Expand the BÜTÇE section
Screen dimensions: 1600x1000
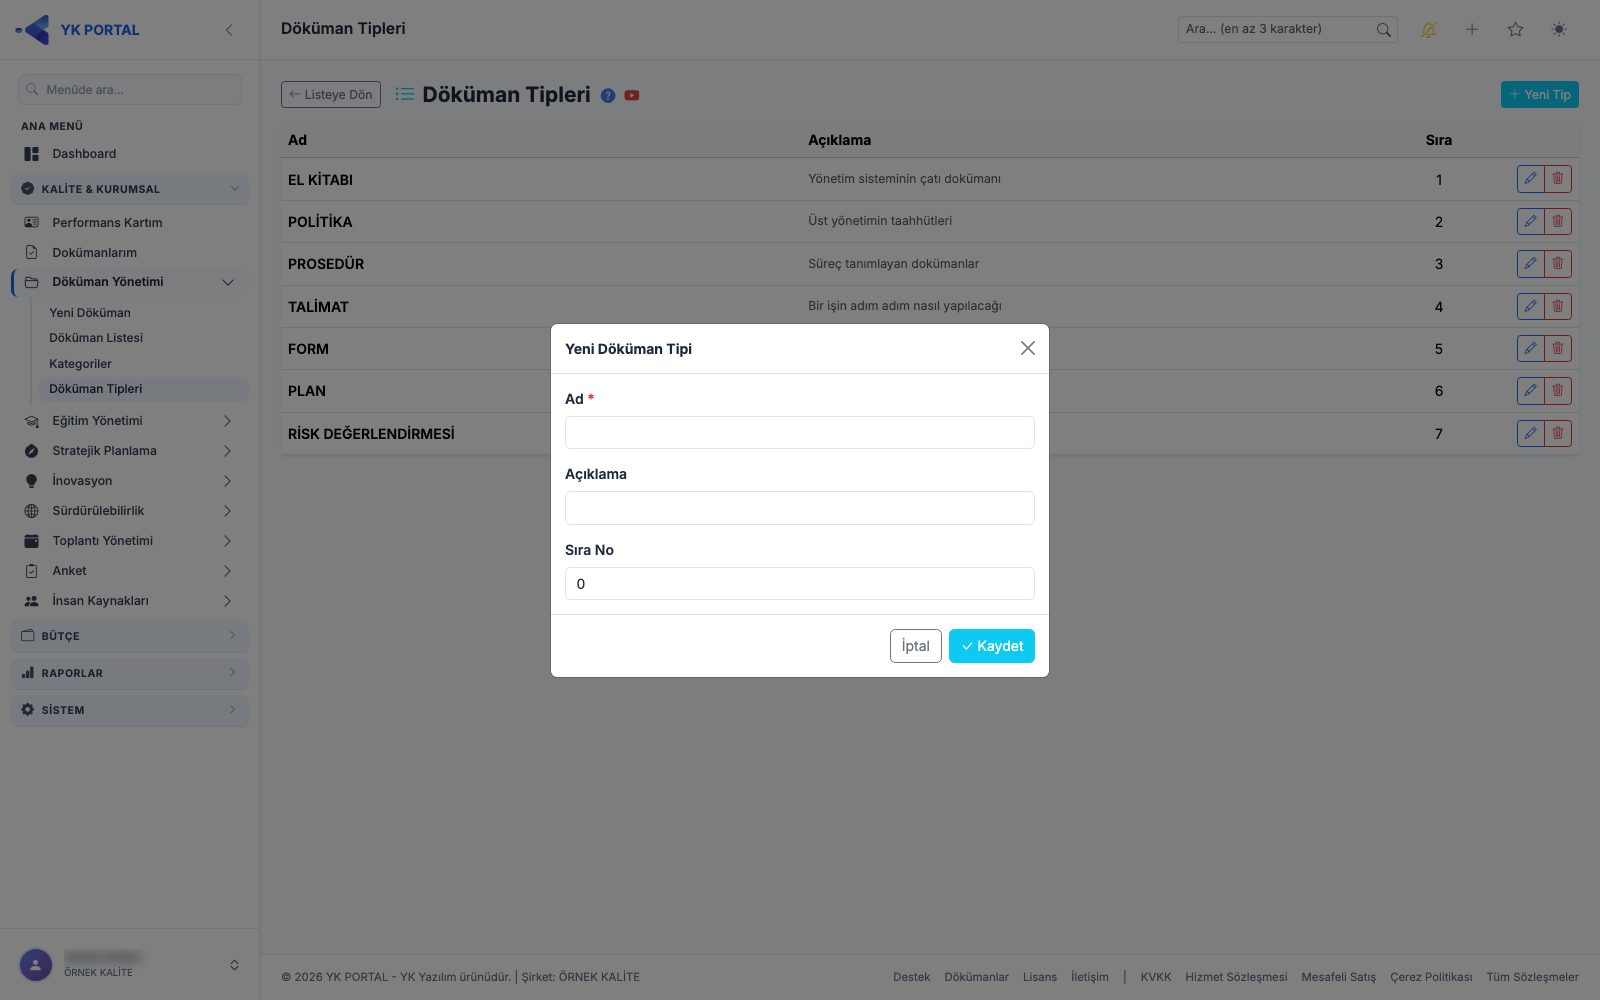[x=130, y=636]
